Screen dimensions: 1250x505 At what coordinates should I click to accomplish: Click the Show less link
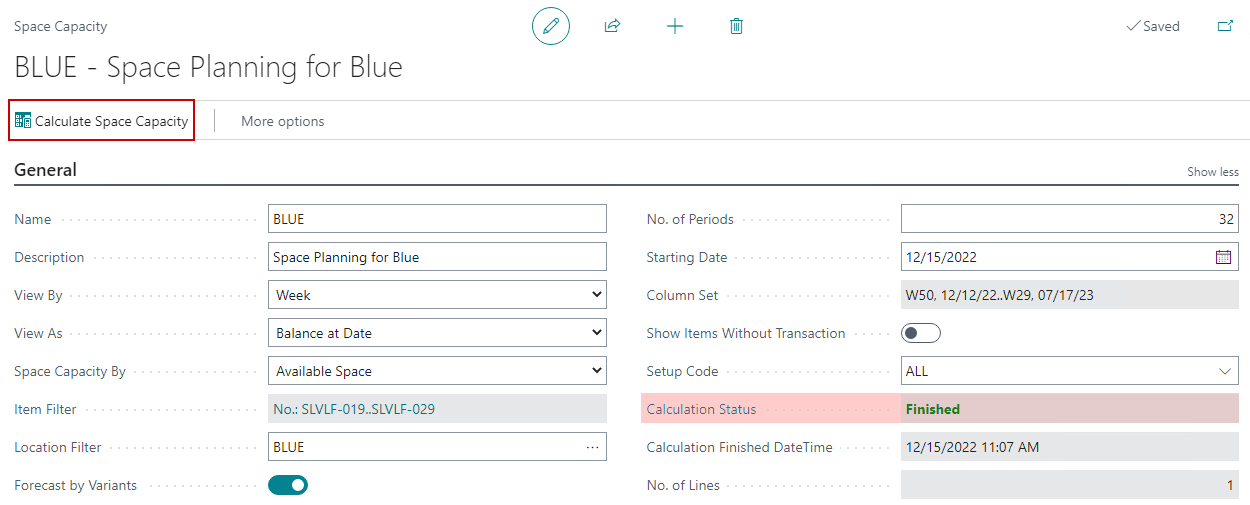click(x=1212, y=172)
